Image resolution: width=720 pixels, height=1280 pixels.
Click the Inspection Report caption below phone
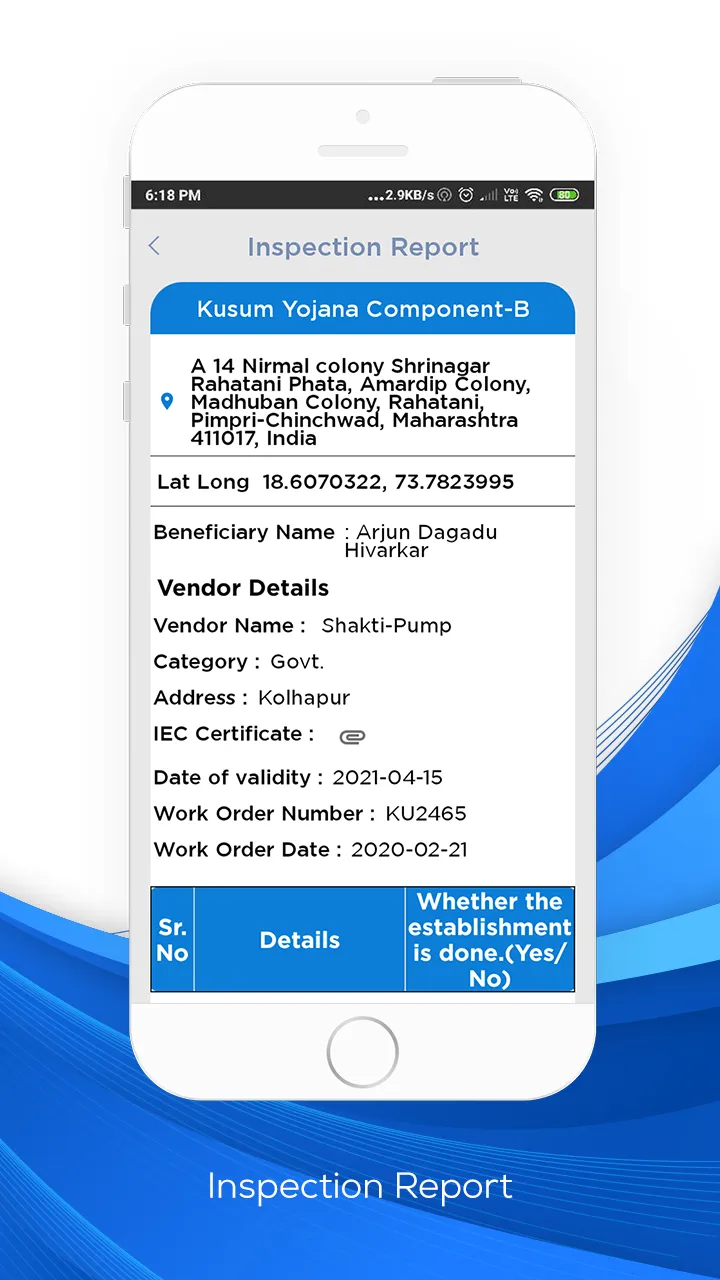click(360, 1187)
